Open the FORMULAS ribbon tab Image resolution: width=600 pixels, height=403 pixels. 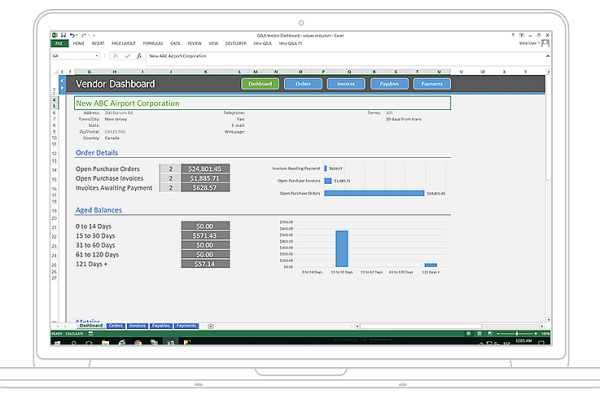153,44
